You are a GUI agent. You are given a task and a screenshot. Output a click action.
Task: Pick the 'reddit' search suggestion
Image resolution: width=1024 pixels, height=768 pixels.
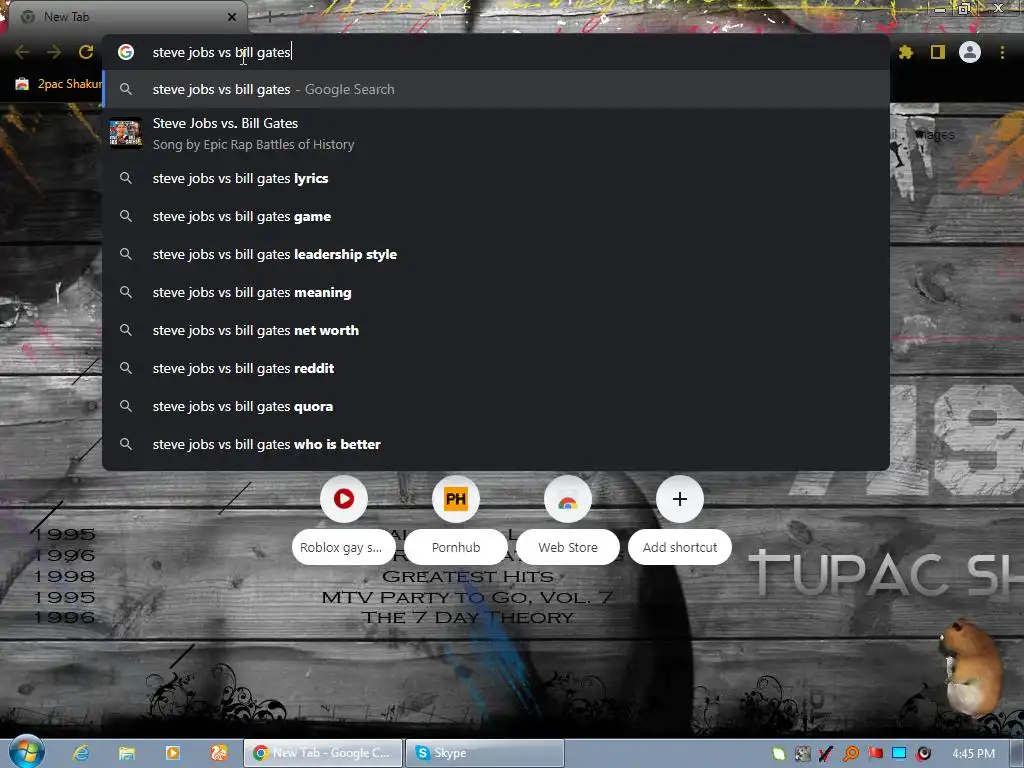tap(496, 368)
